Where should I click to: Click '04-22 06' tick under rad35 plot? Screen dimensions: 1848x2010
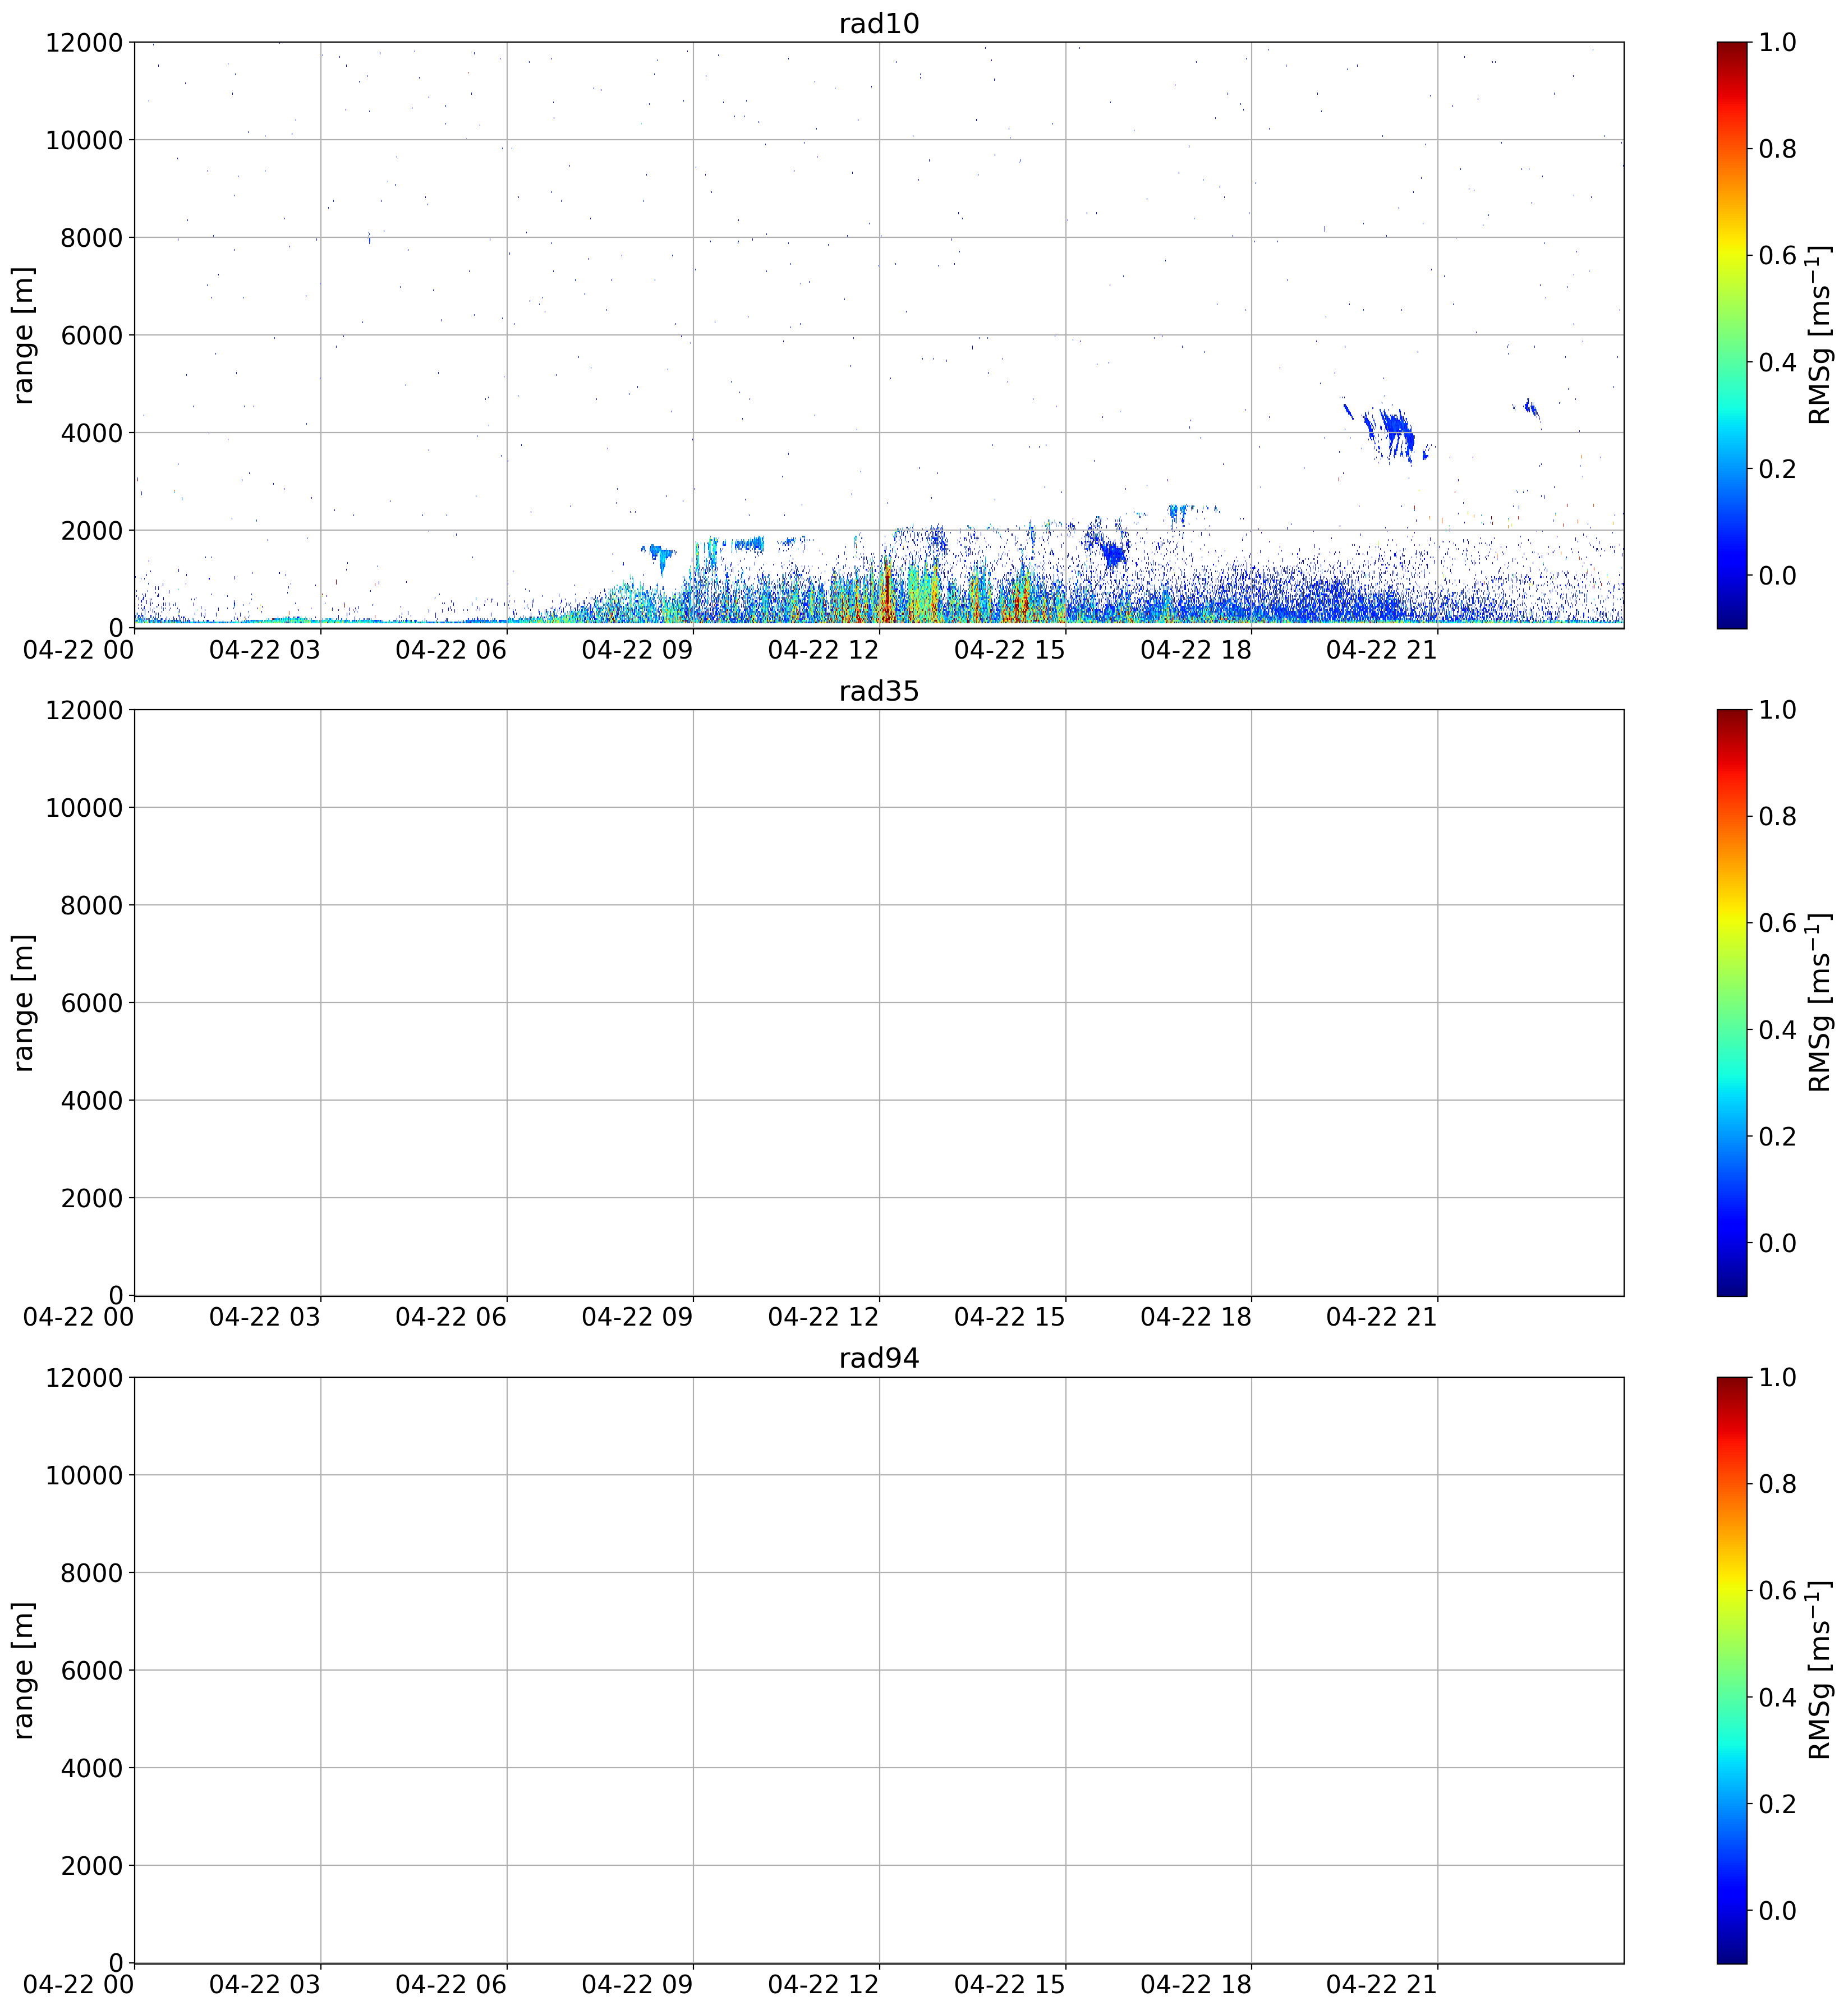click(x=451, y=1318)
